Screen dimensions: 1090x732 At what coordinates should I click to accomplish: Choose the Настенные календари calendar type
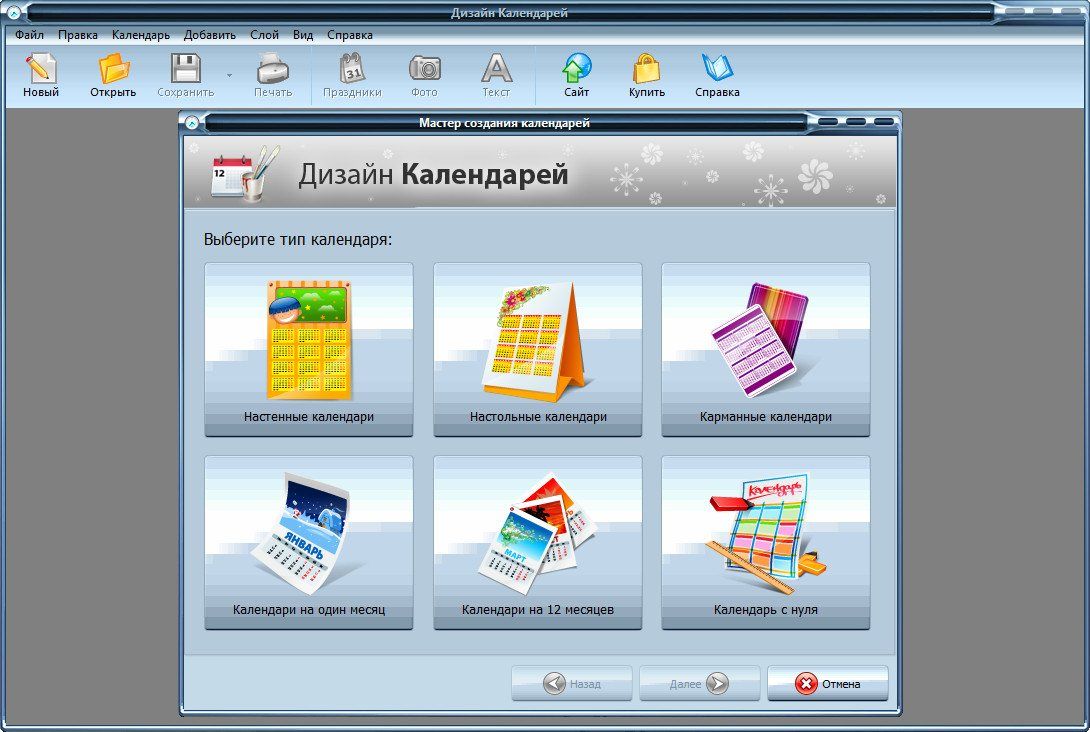click(309, 349)
